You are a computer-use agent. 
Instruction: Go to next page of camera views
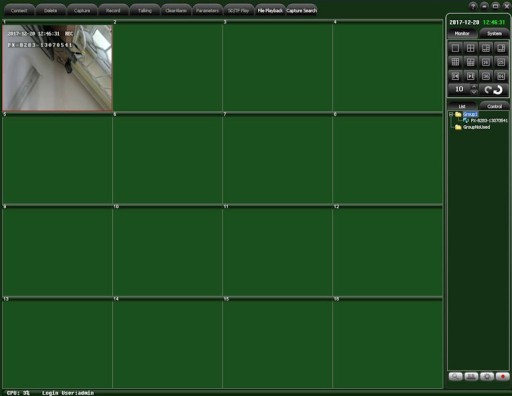click(x=470, y=76)
